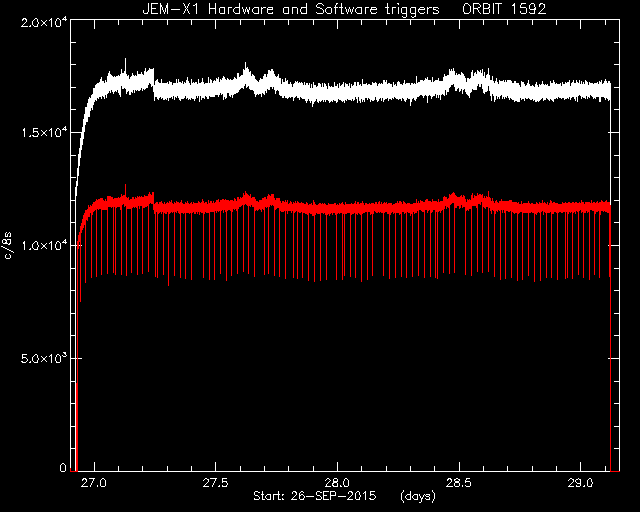Click the 0 y-axis origin label
This screenshot has height=512, width=640.
click(62, 468)
